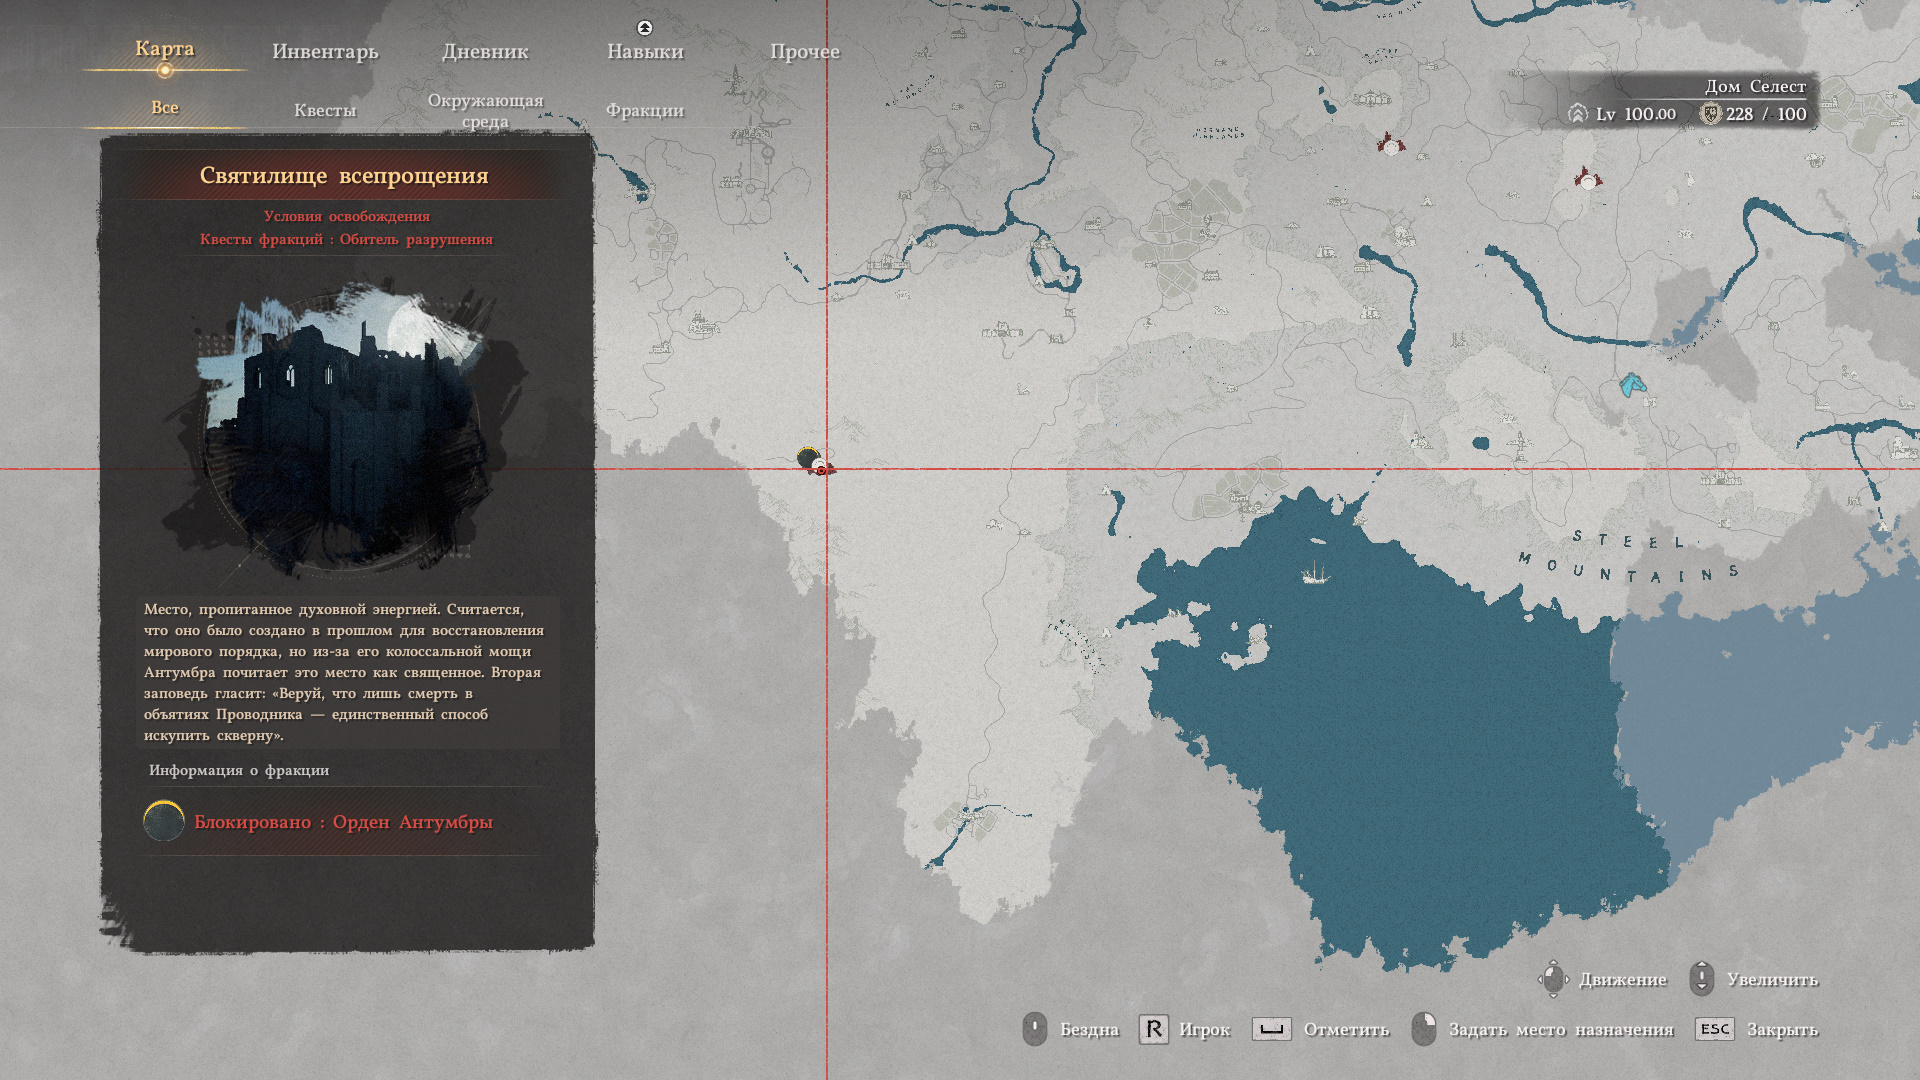Click the Блокировано: Орден Антумбры link
The height and width of the screenshot is (1080, 1920).
(343, 822)
